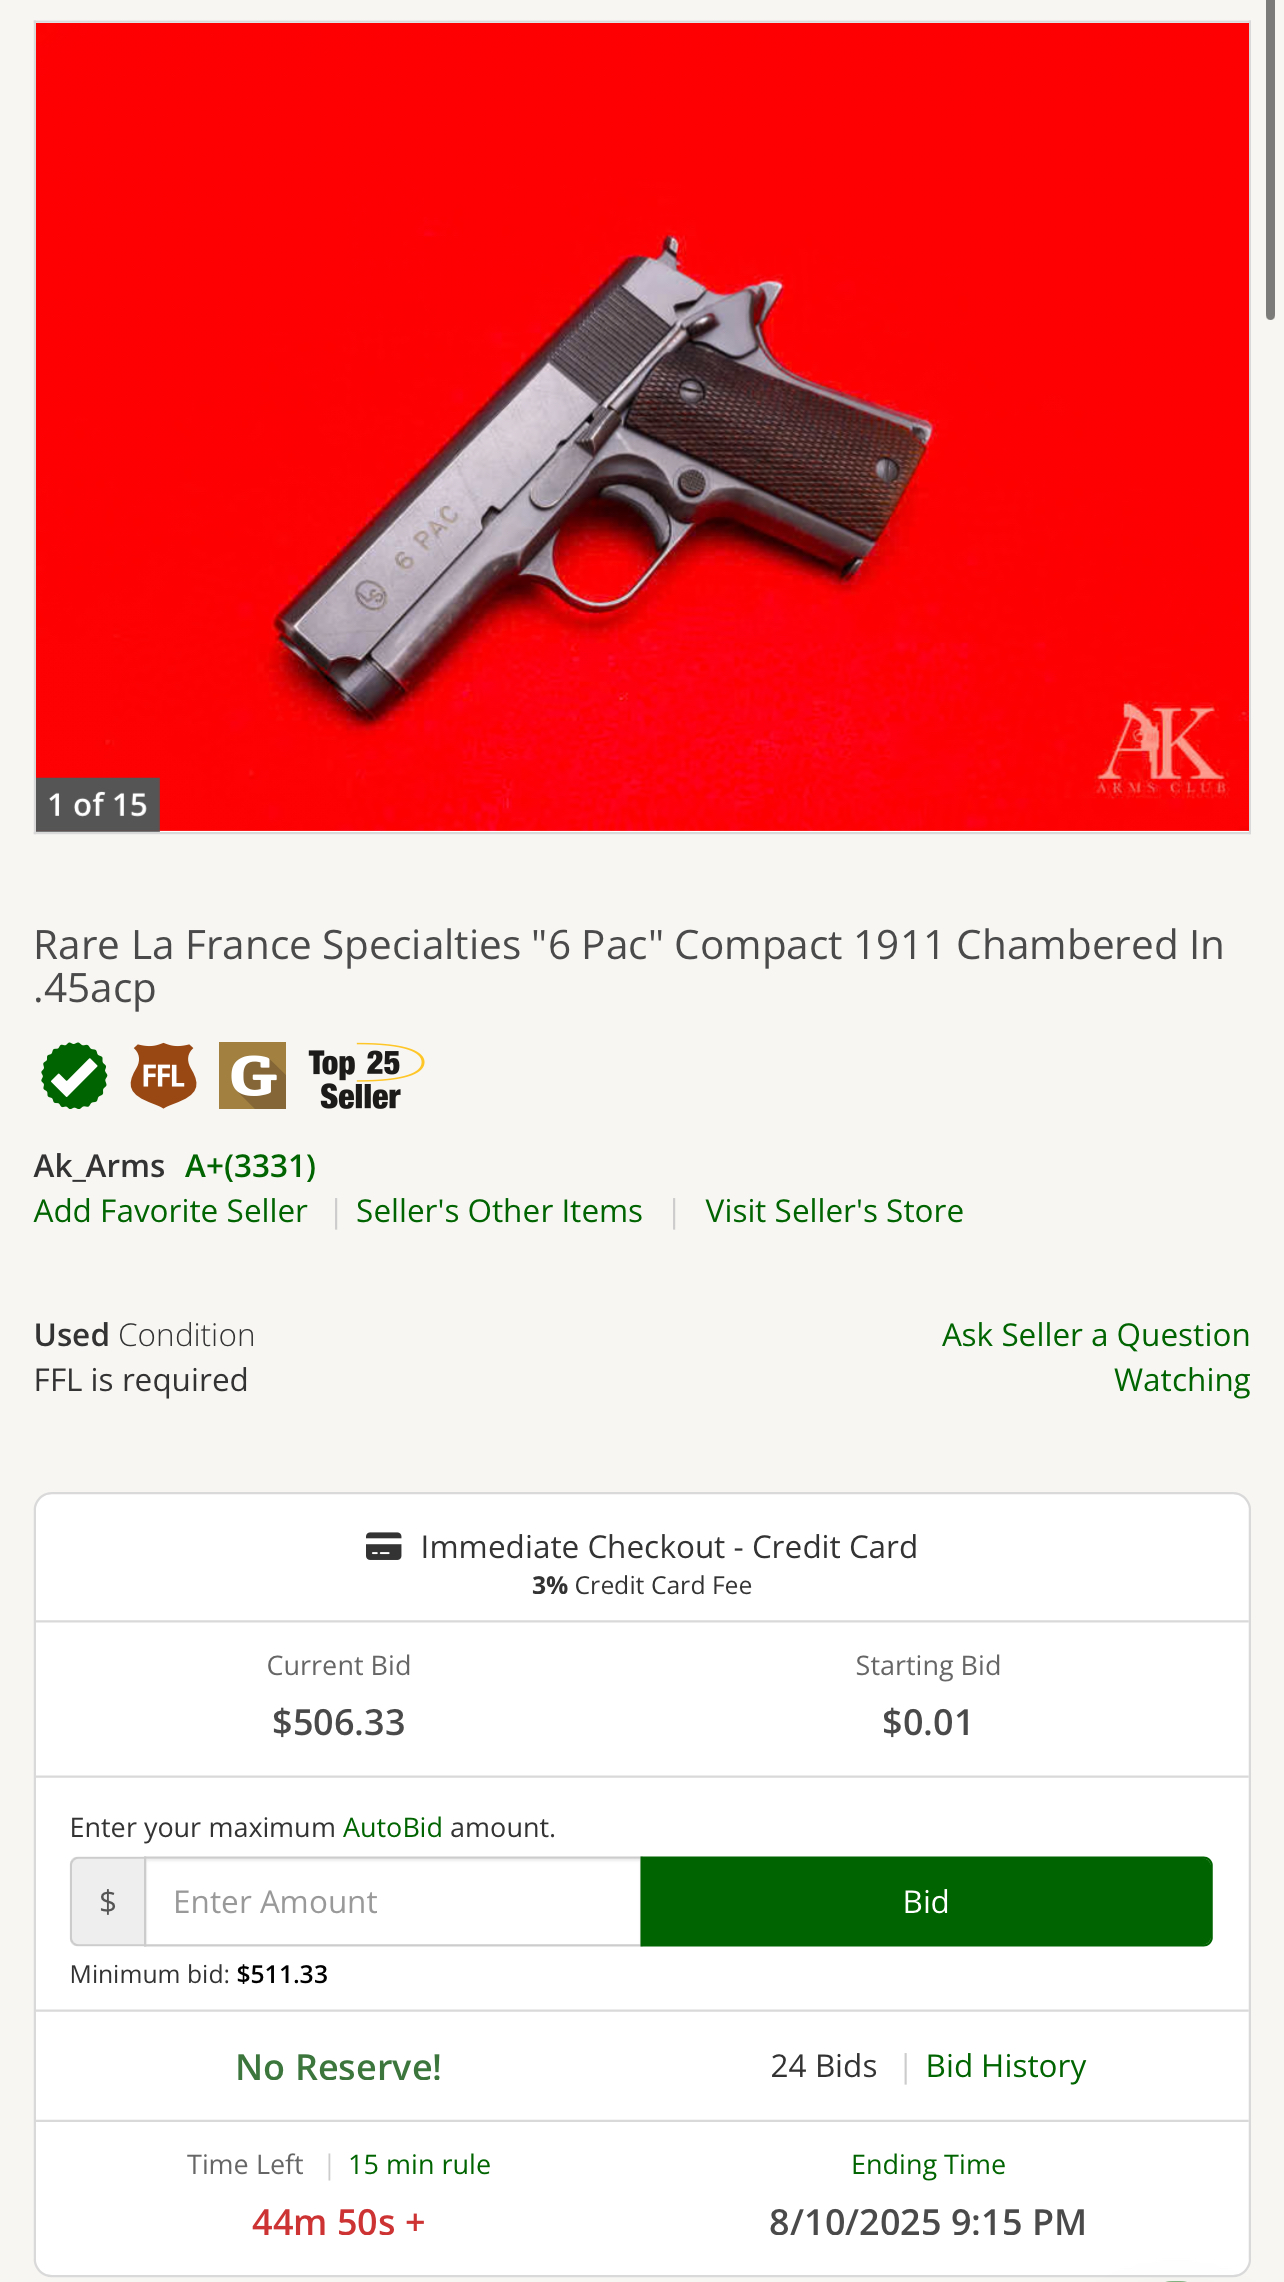Screen dimensions: 1284x2282
Task: Click the gold G seller badge
Action: point(252,1076)
